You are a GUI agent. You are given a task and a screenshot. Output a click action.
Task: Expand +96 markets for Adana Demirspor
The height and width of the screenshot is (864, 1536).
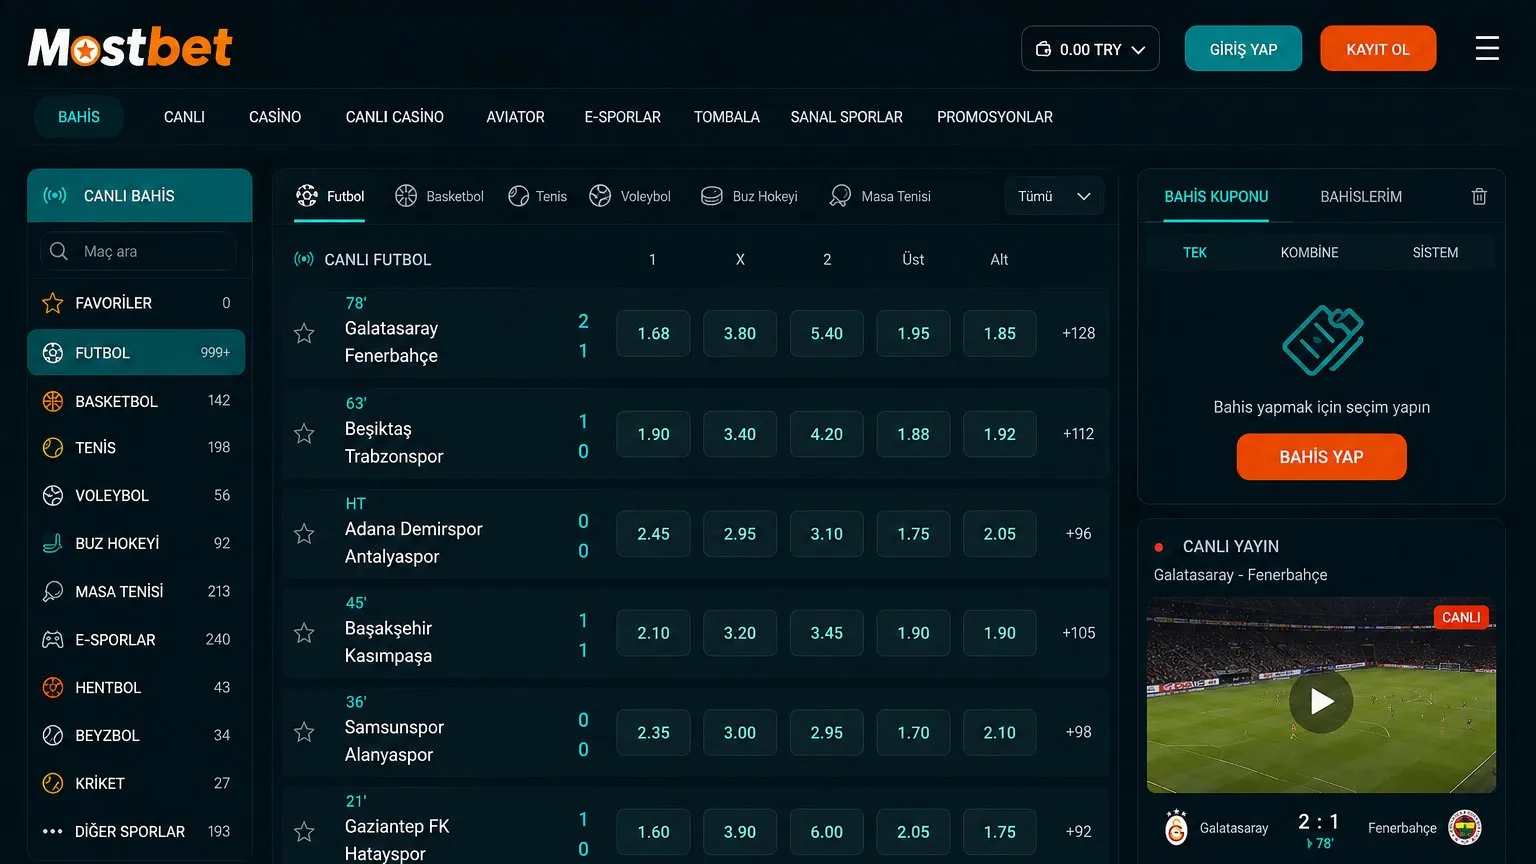click(1078, 533)
